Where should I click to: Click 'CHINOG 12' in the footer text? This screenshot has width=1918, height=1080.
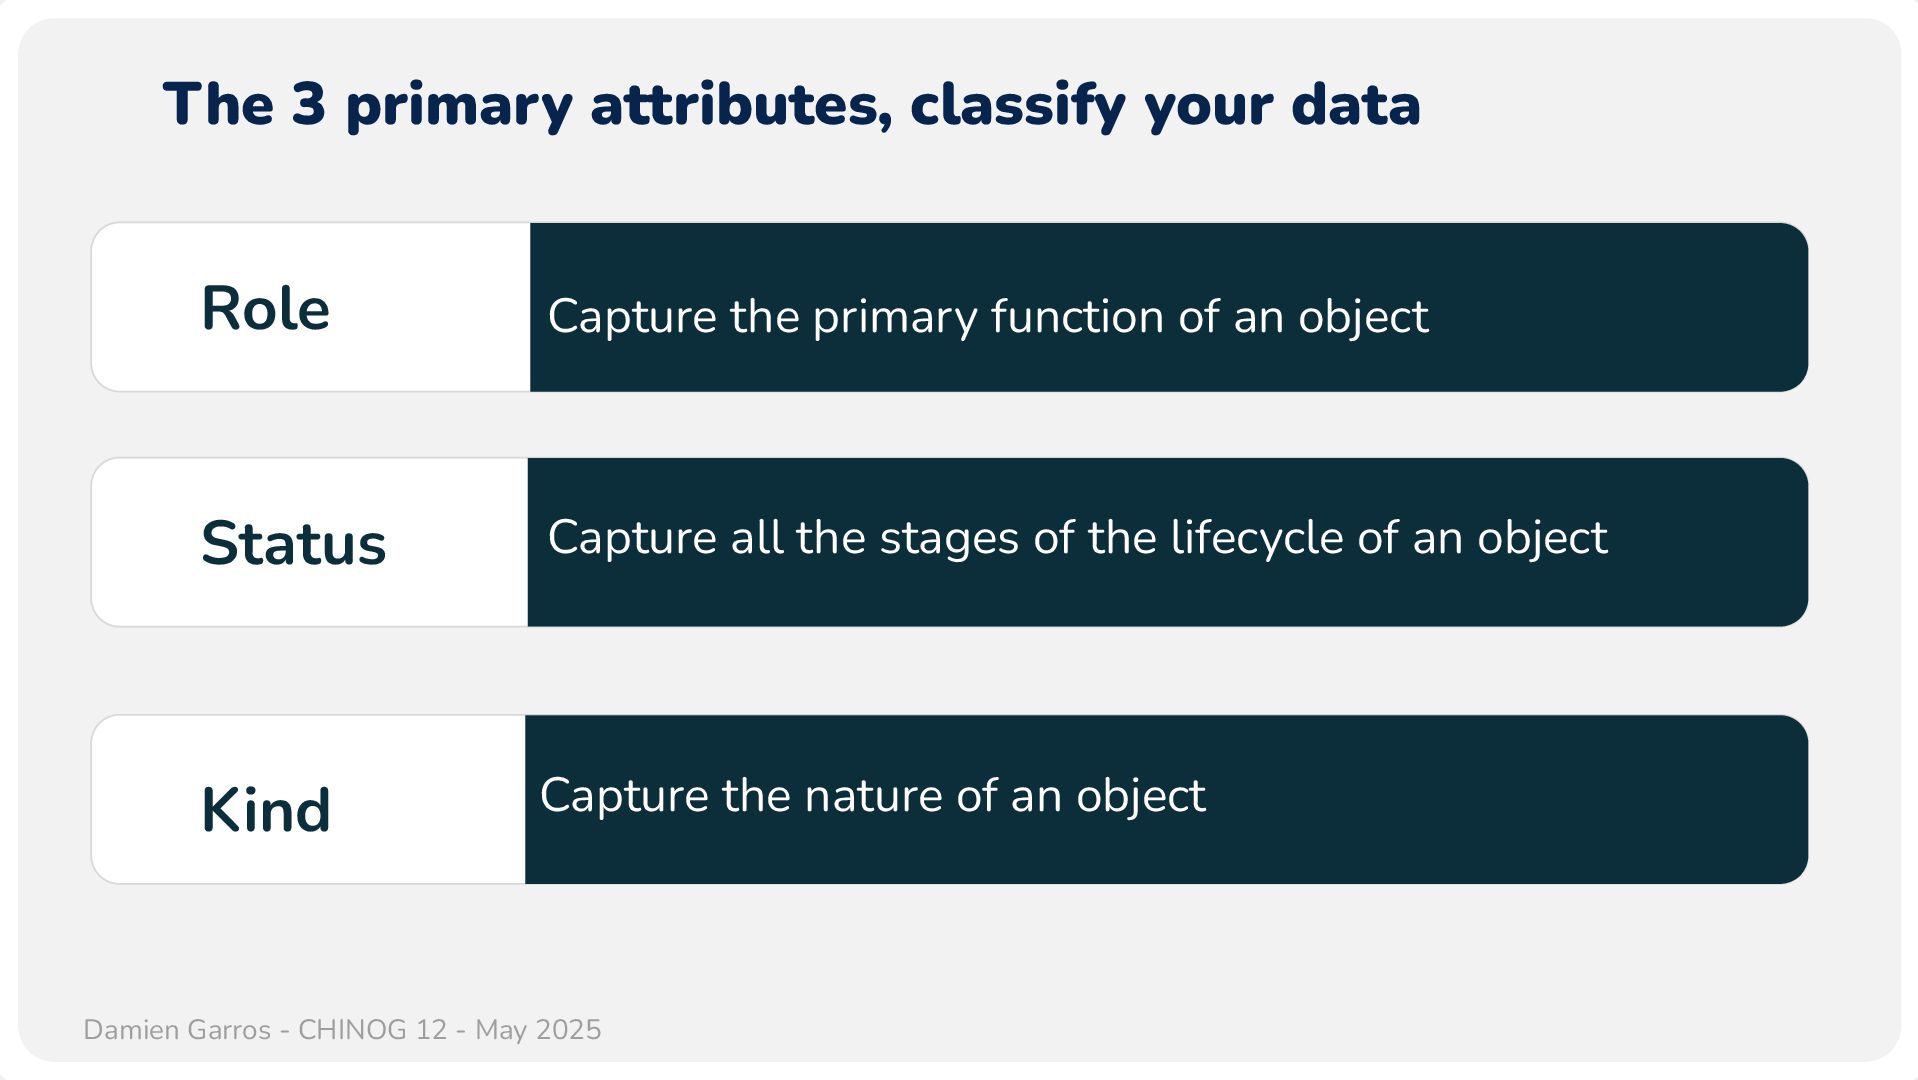tap(372, 1030)
